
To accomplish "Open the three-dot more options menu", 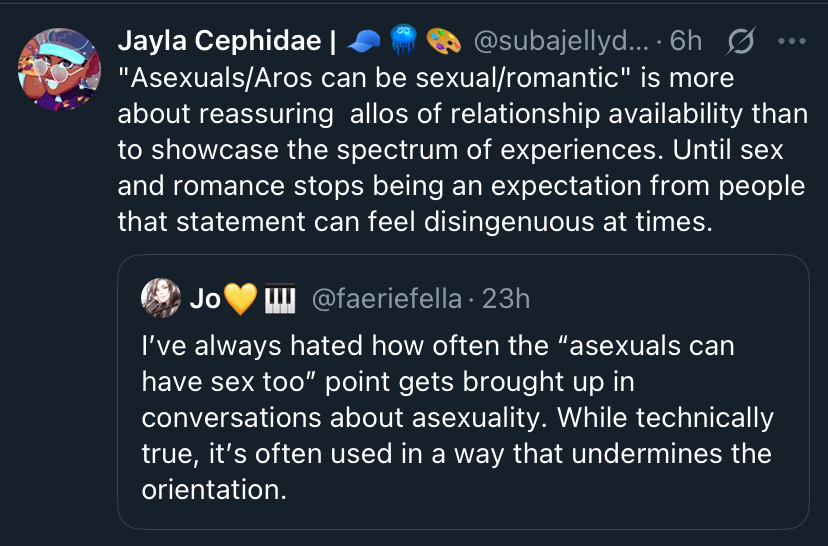I will click(x=791, y=42).
